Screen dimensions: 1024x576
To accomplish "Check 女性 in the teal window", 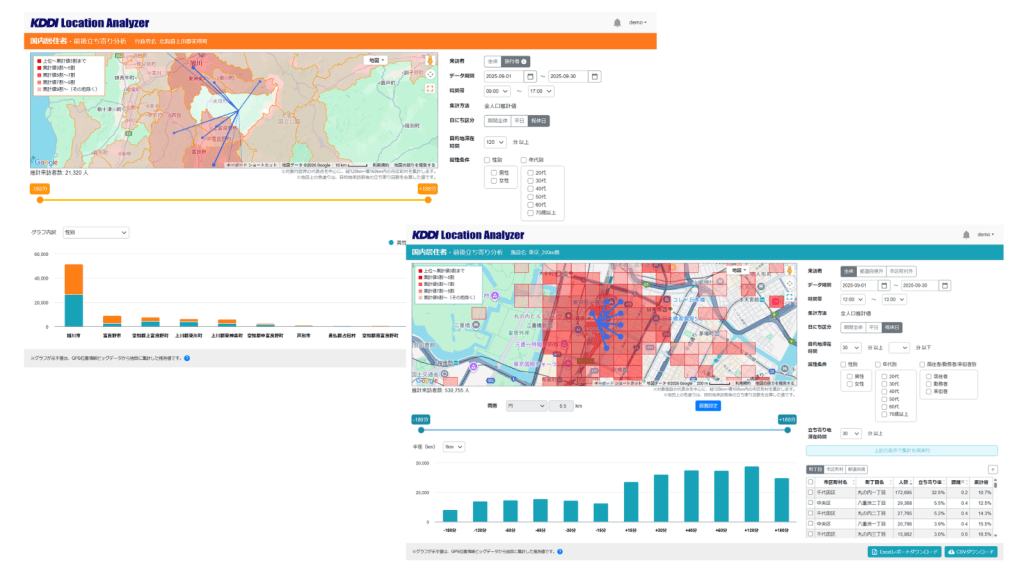I will coord(850,384).
